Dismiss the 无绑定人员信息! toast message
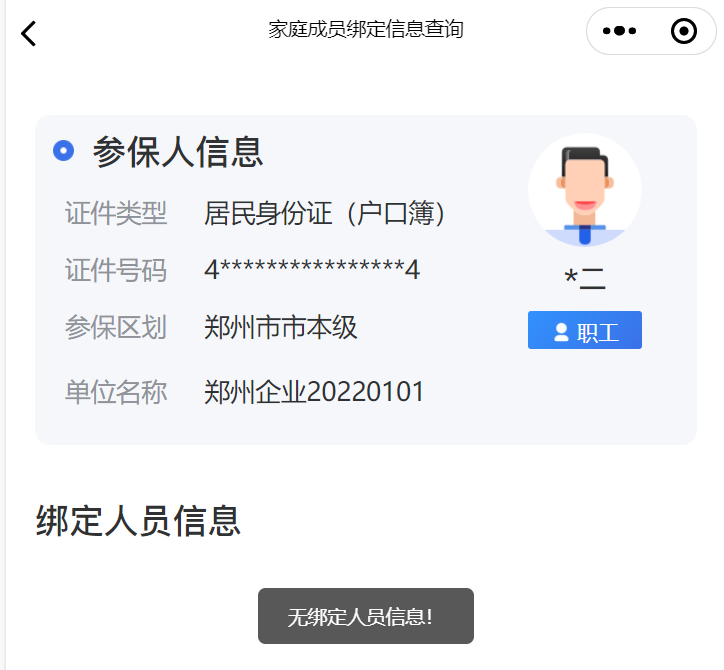 click(366, 616)
